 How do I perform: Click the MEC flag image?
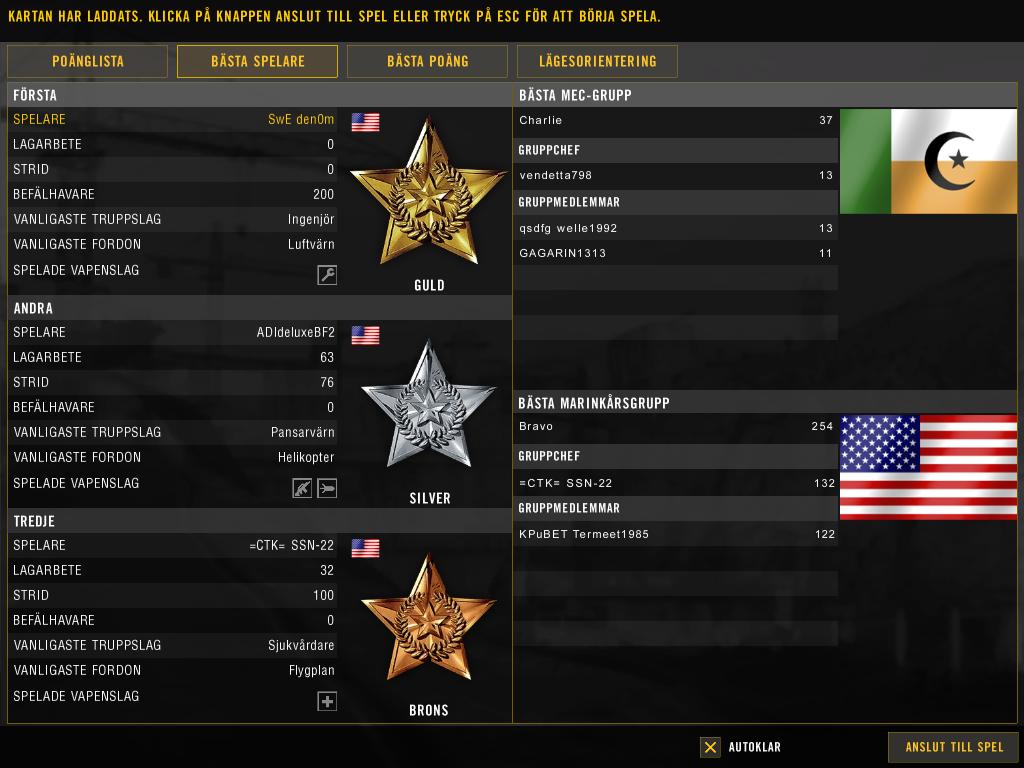(x=928, y=161)
